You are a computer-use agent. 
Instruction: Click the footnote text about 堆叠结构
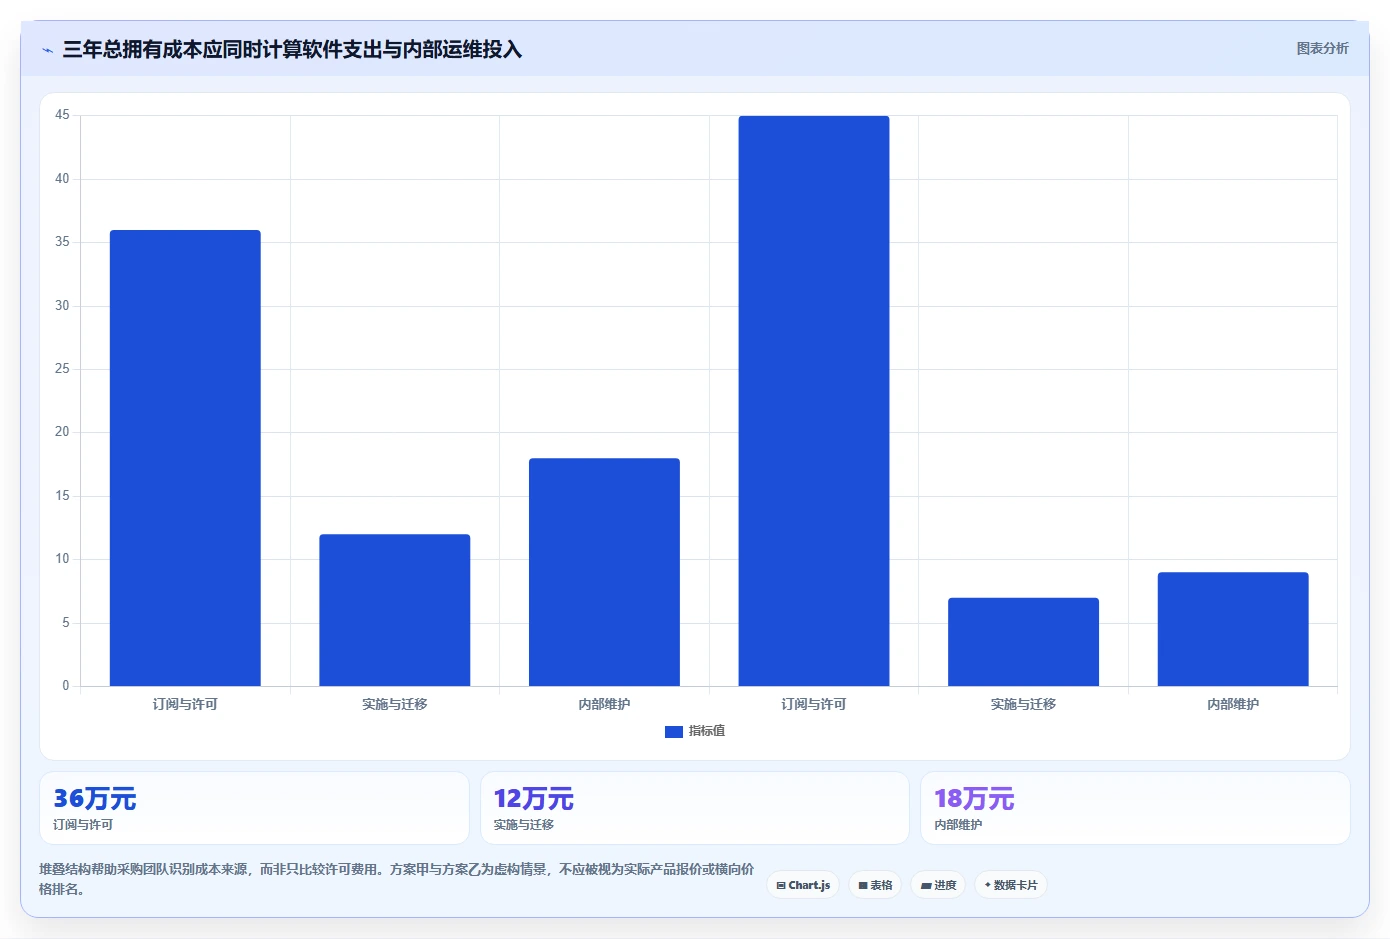[397, 879]
